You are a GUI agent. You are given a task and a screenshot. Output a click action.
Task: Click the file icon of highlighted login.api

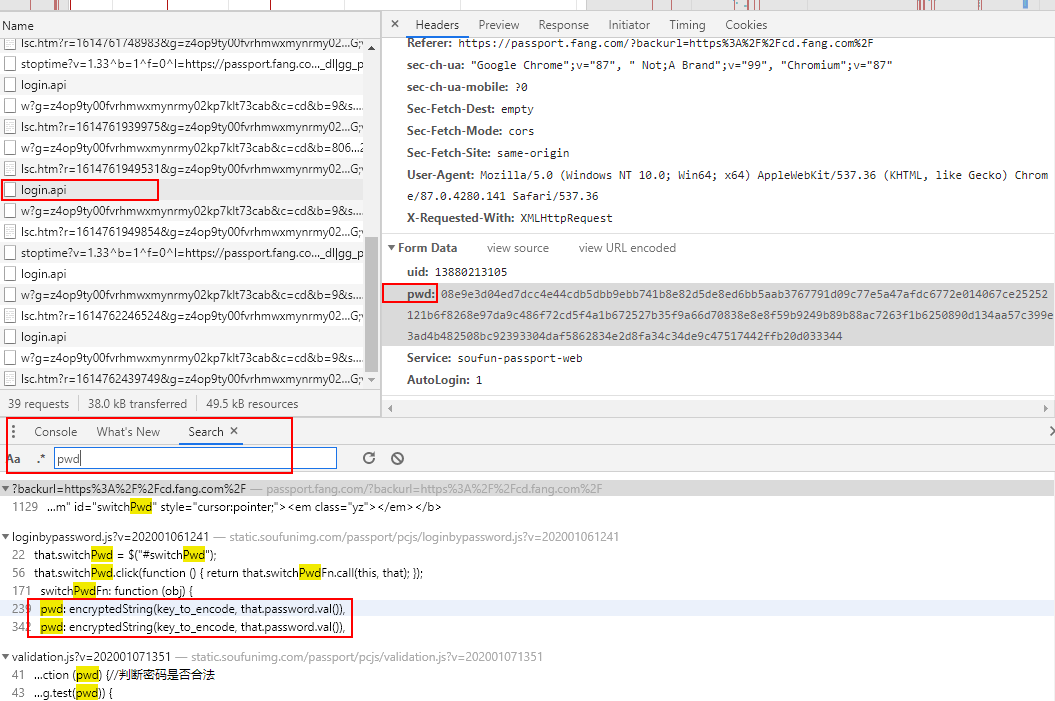[x=11, y=189]
